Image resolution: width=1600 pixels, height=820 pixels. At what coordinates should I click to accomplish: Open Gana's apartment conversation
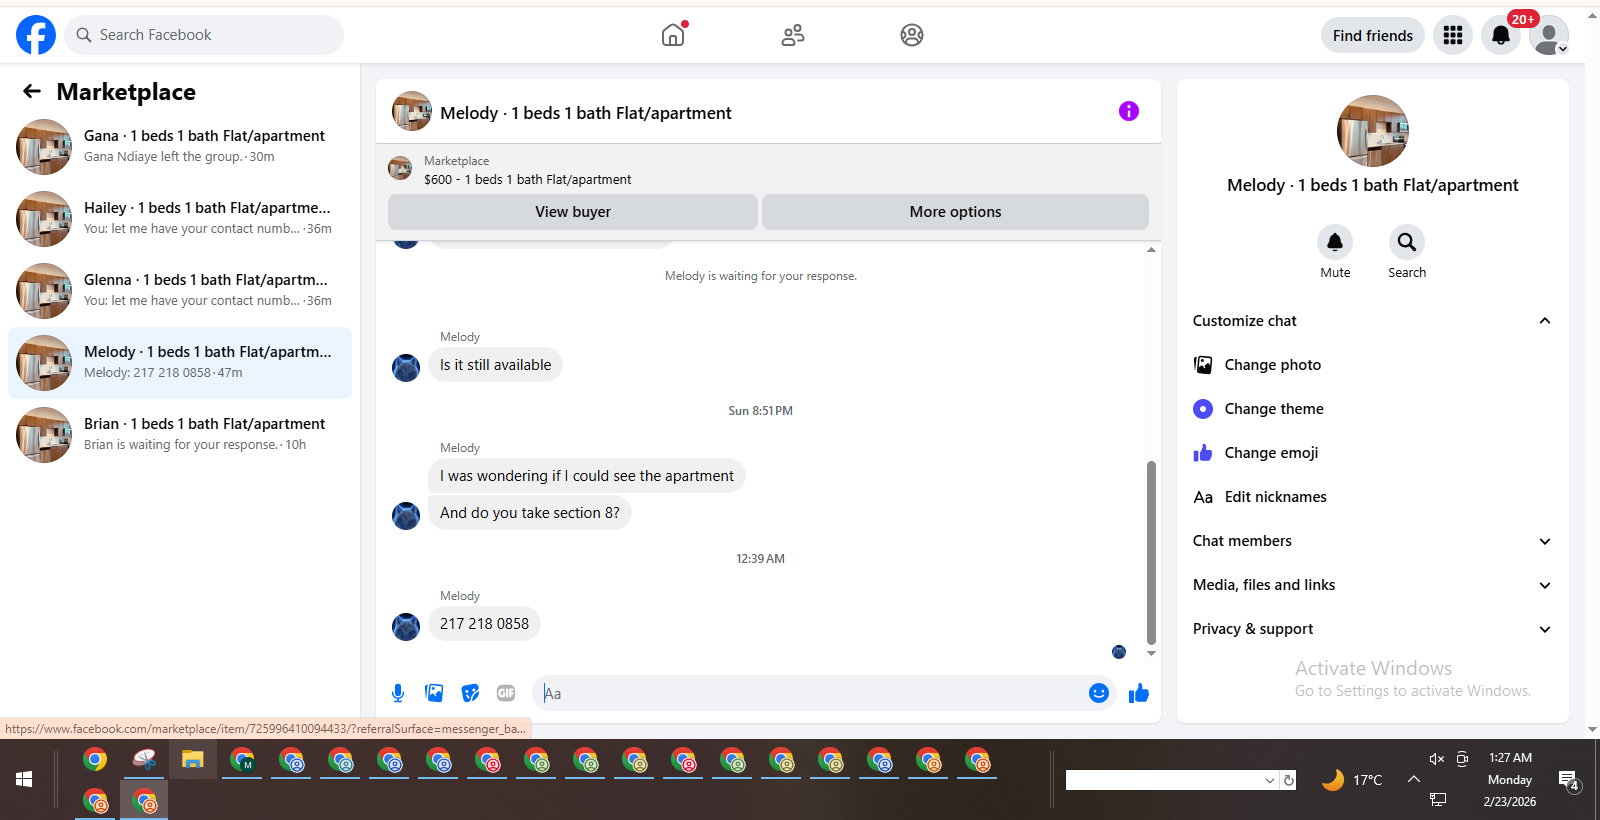pyautogui.click(x=180, y=147)
